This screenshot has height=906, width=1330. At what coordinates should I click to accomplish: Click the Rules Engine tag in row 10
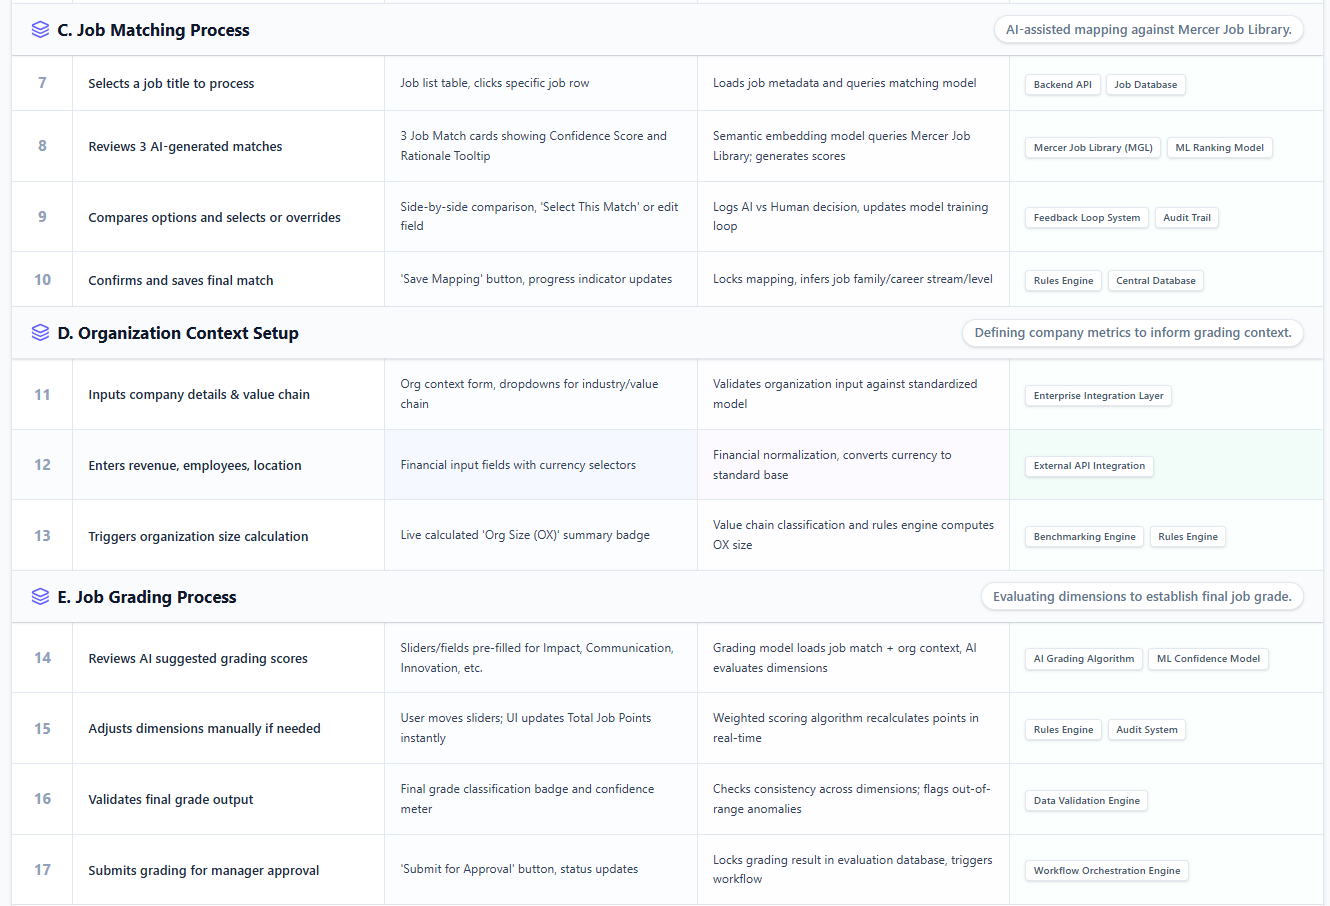(1063, 281)
